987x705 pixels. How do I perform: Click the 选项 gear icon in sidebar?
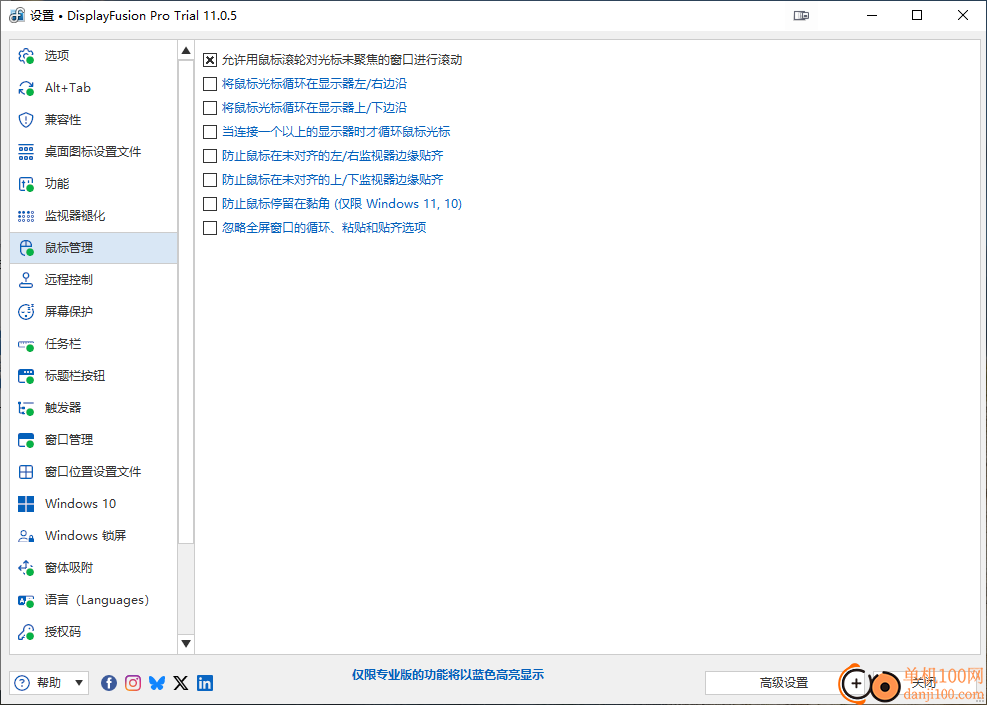(x=26, y=56)
